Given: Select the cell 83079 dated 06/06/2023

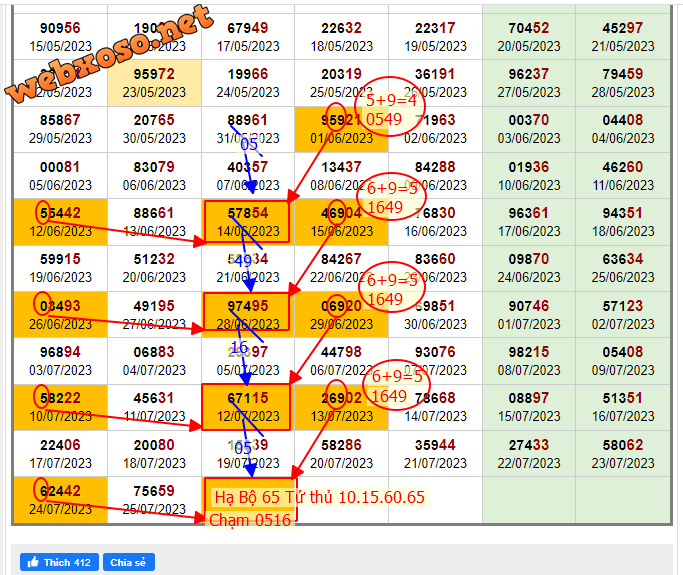Looking at the screenshot, I should coord(154,176).
